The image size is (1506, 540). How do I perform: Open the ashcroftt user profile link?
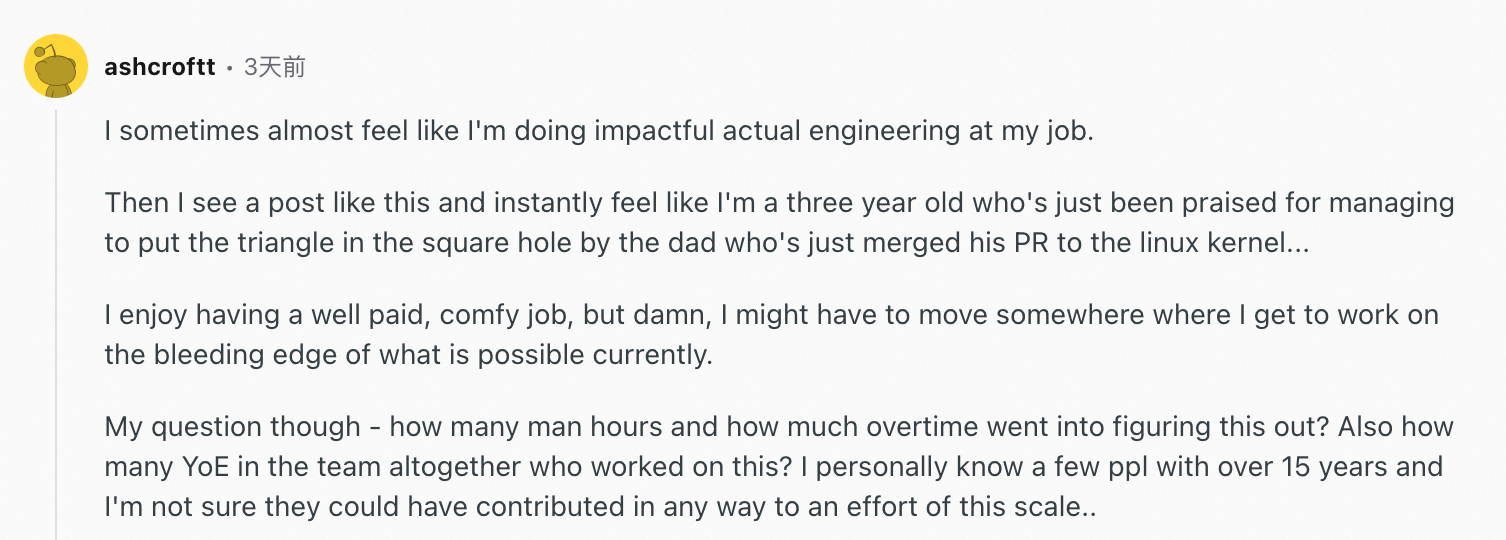pos(159,67)
